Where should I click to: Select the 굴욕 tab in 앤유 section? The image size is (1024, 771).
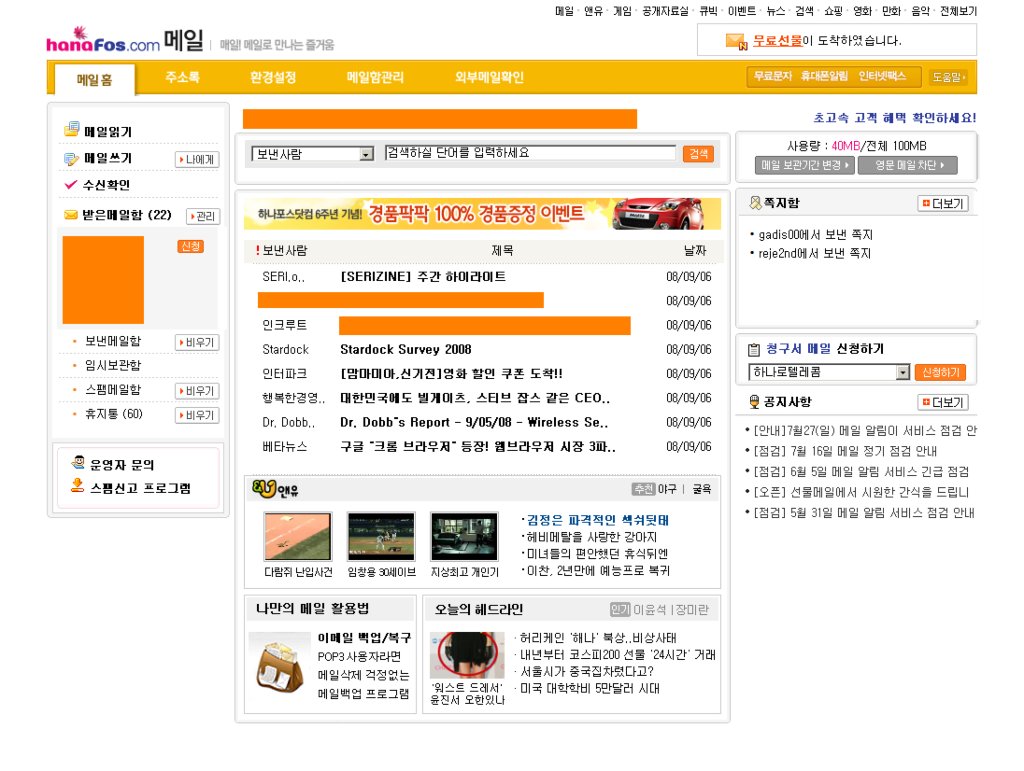click(702, 489)
